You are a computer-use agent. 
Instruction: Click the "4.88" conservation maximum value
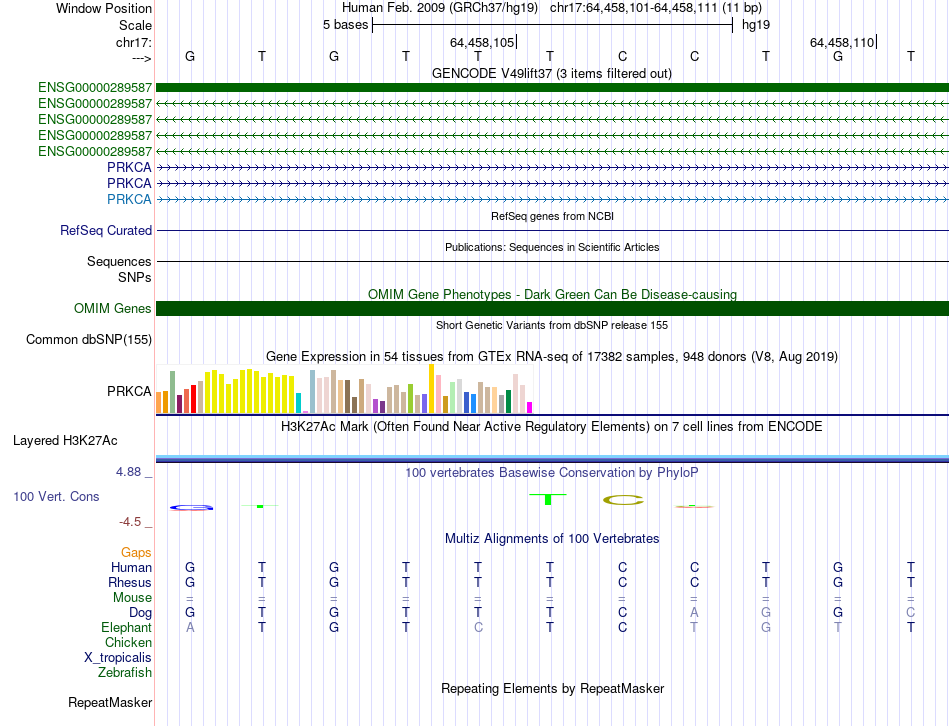[x=128, y=471]
